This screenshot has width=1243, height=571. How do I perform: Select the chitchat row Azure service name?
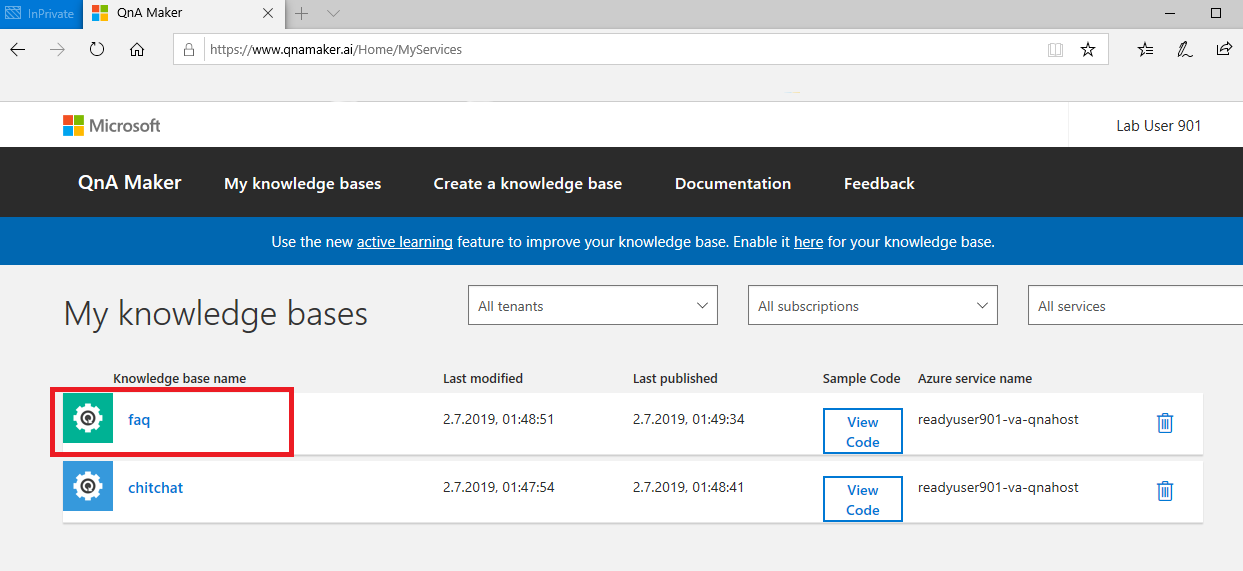998,487
